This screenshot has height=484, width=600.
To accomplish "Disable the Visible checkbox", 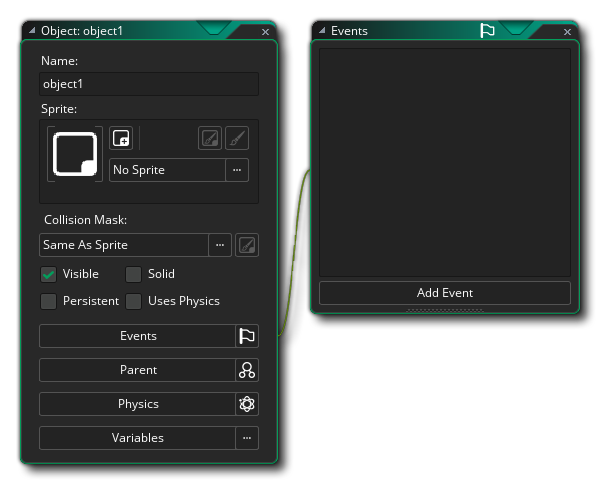I will (48, 274).
